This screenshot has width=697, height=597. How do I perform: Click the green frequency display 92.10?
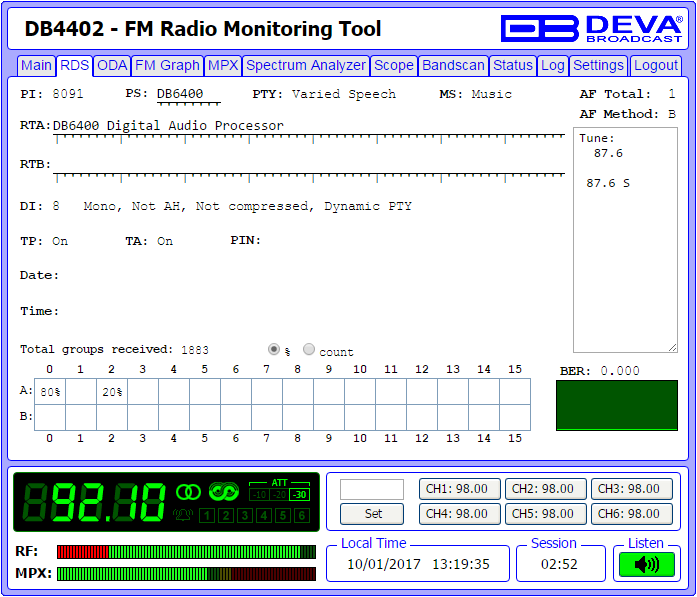95,502
